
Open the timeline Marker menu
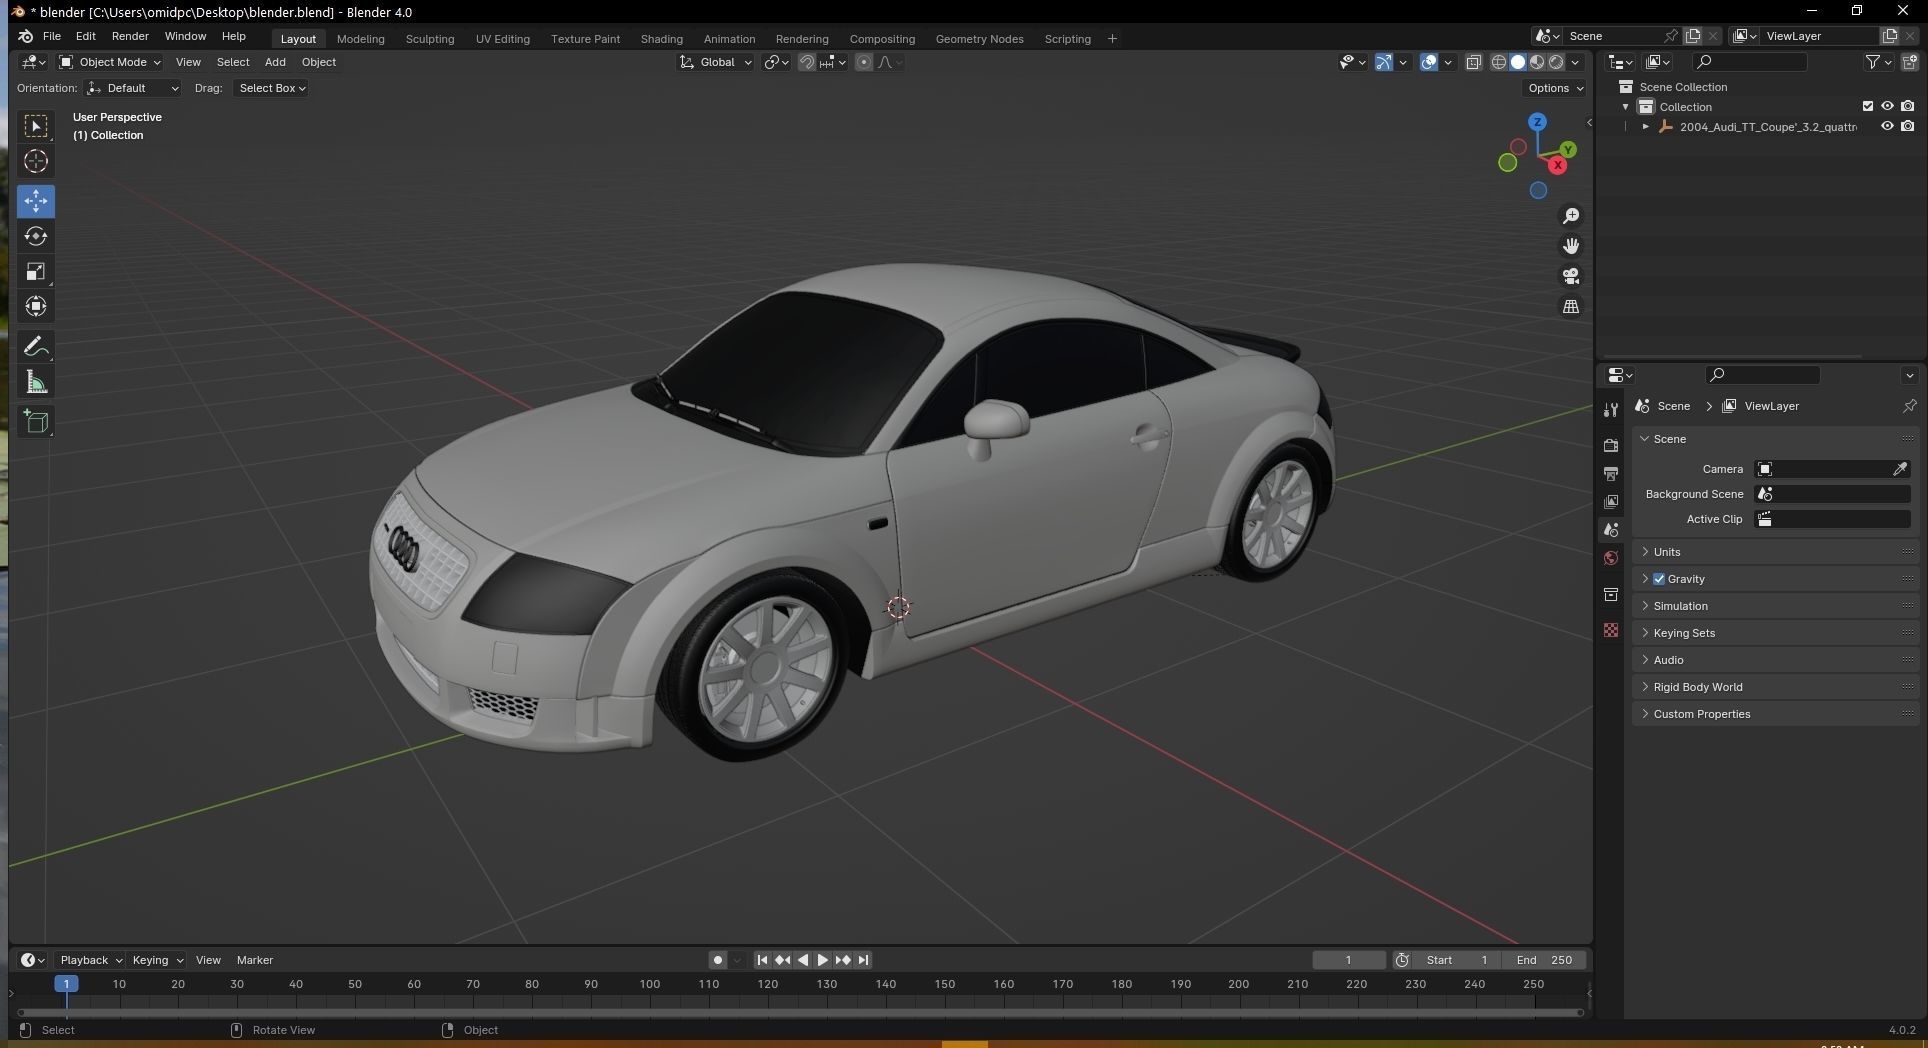[x=254, y=960]
